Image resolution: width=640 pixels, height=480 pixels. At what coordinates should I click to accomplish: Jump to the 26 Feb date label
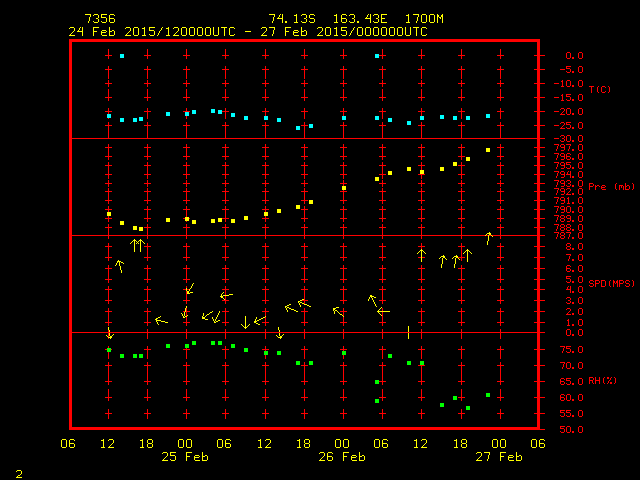click(x=342, y=457)
